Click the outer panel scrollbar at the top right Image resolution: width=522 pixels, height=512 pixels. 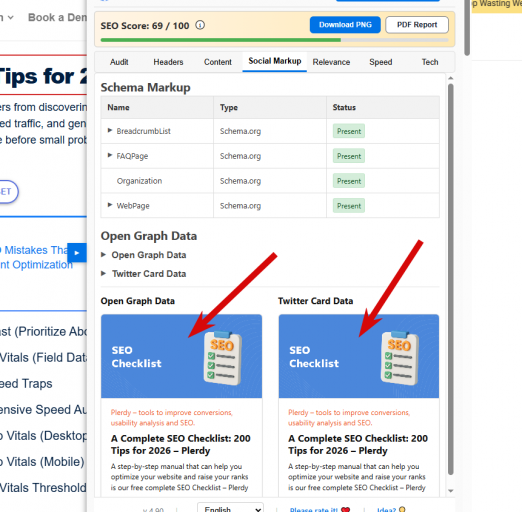tap(467, 27)
